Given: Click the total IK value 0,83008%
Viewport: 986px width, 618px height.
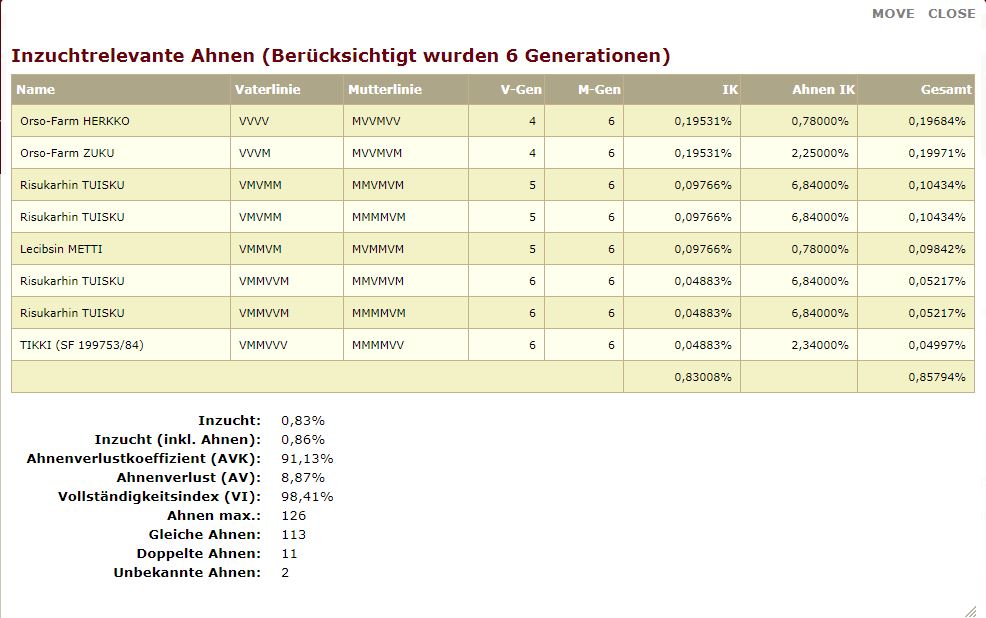Looking at the screenshot, I should pos(703,377).
